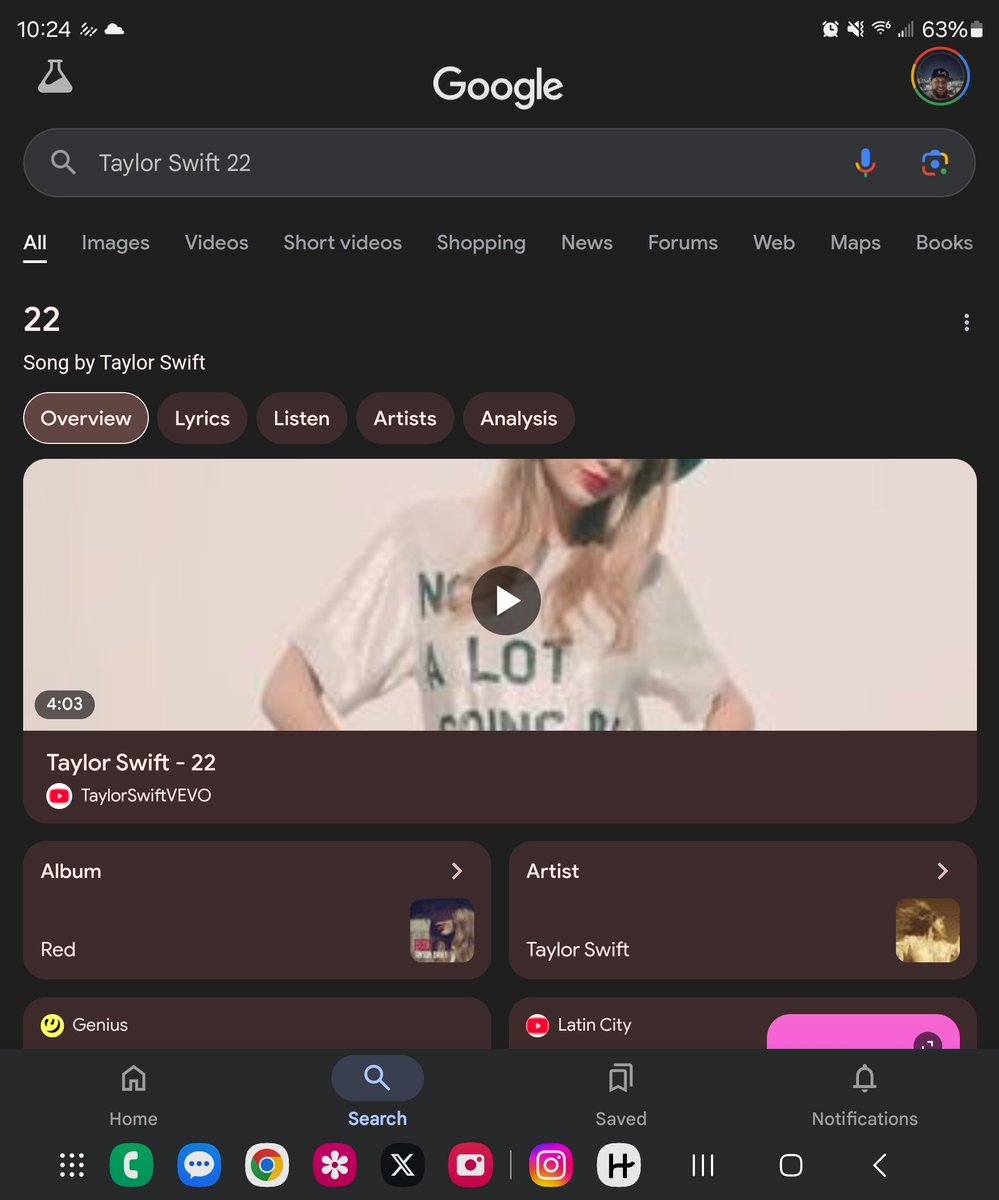Open the Red album cover thumbnail
This screenshot has height=1200, width=999.
[x=442, y=930]
